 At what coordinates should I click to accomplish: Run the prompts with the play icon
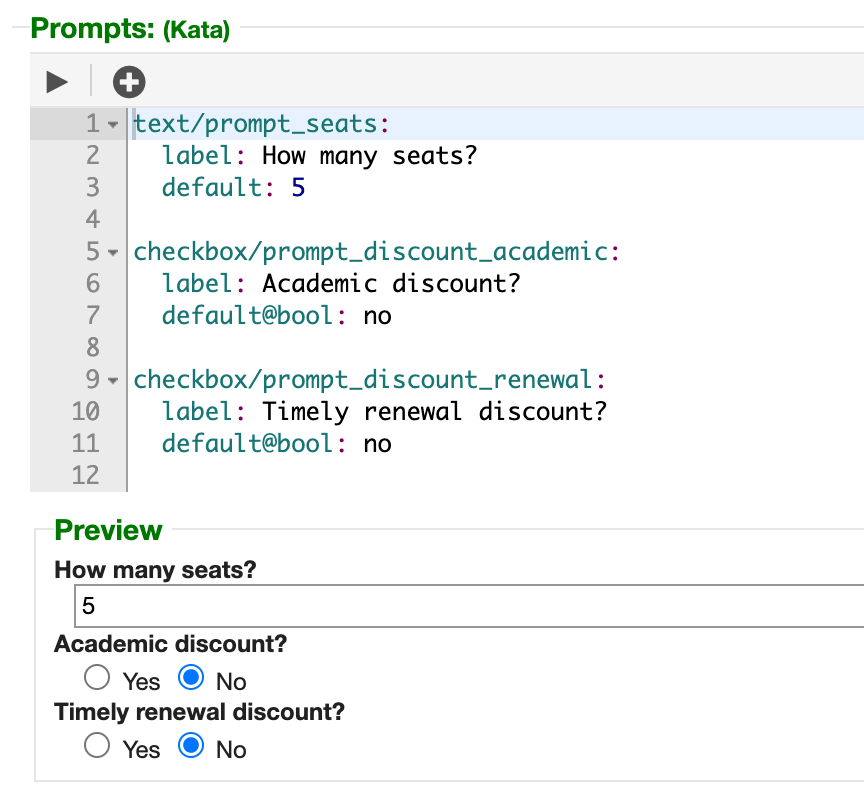point(57,82)
